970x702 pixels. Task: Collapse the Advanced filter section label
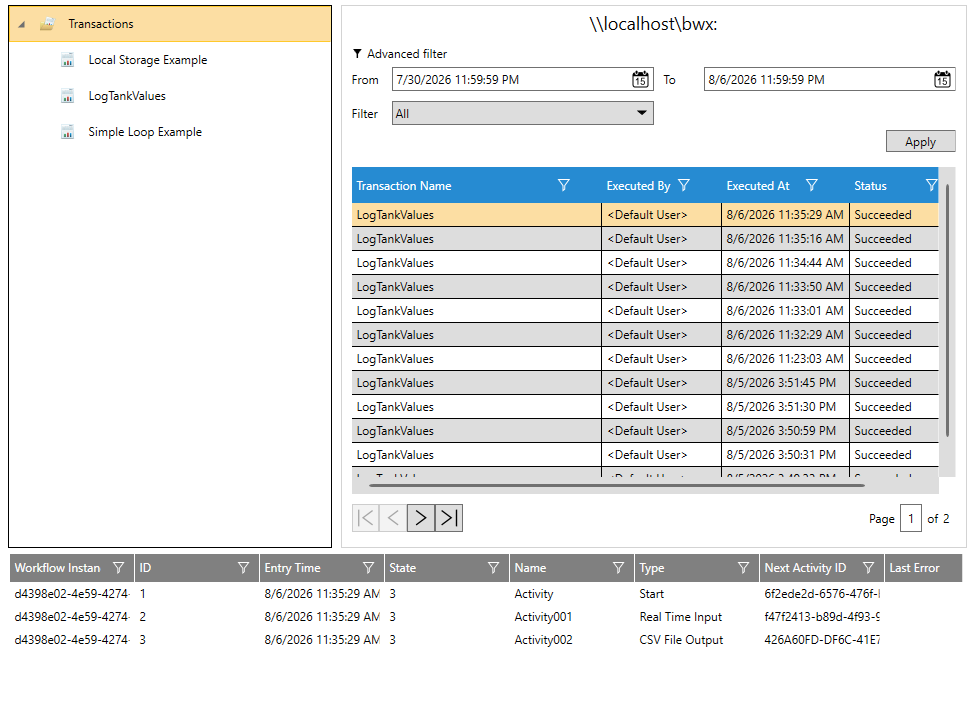[407, 54]
